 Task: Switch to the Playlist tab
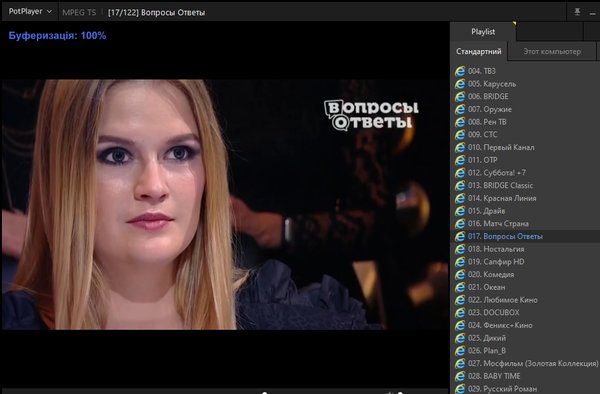(483, 32)
